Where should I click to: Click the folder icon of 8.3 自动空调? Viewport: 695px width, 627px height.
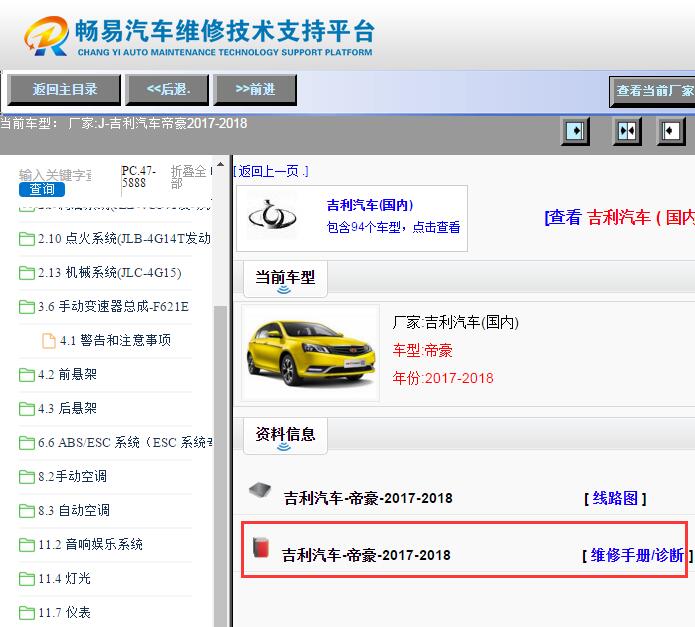tap(27, 511)
